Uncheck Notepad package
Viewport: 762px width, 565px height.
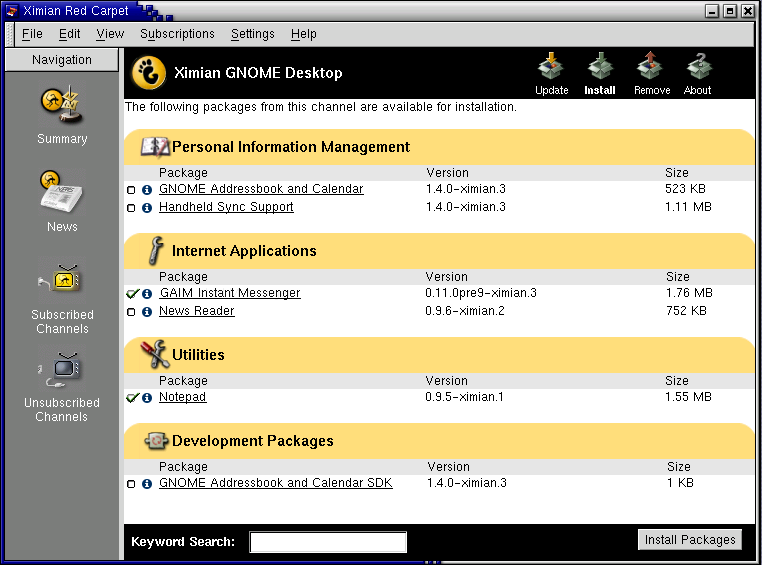coord(133,397)
